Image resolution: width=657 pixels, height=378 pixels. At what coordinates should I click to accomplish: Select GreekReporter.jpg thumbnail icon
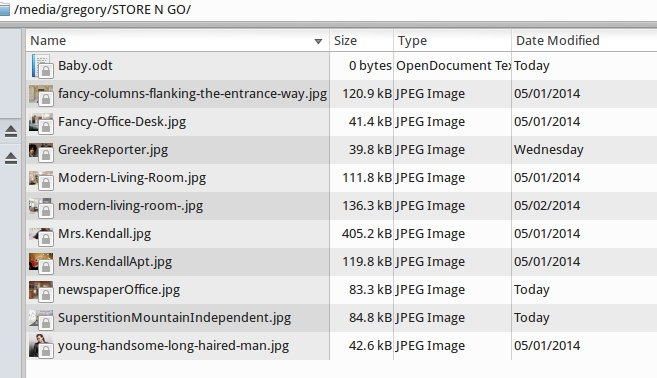(x=41, y=151)
